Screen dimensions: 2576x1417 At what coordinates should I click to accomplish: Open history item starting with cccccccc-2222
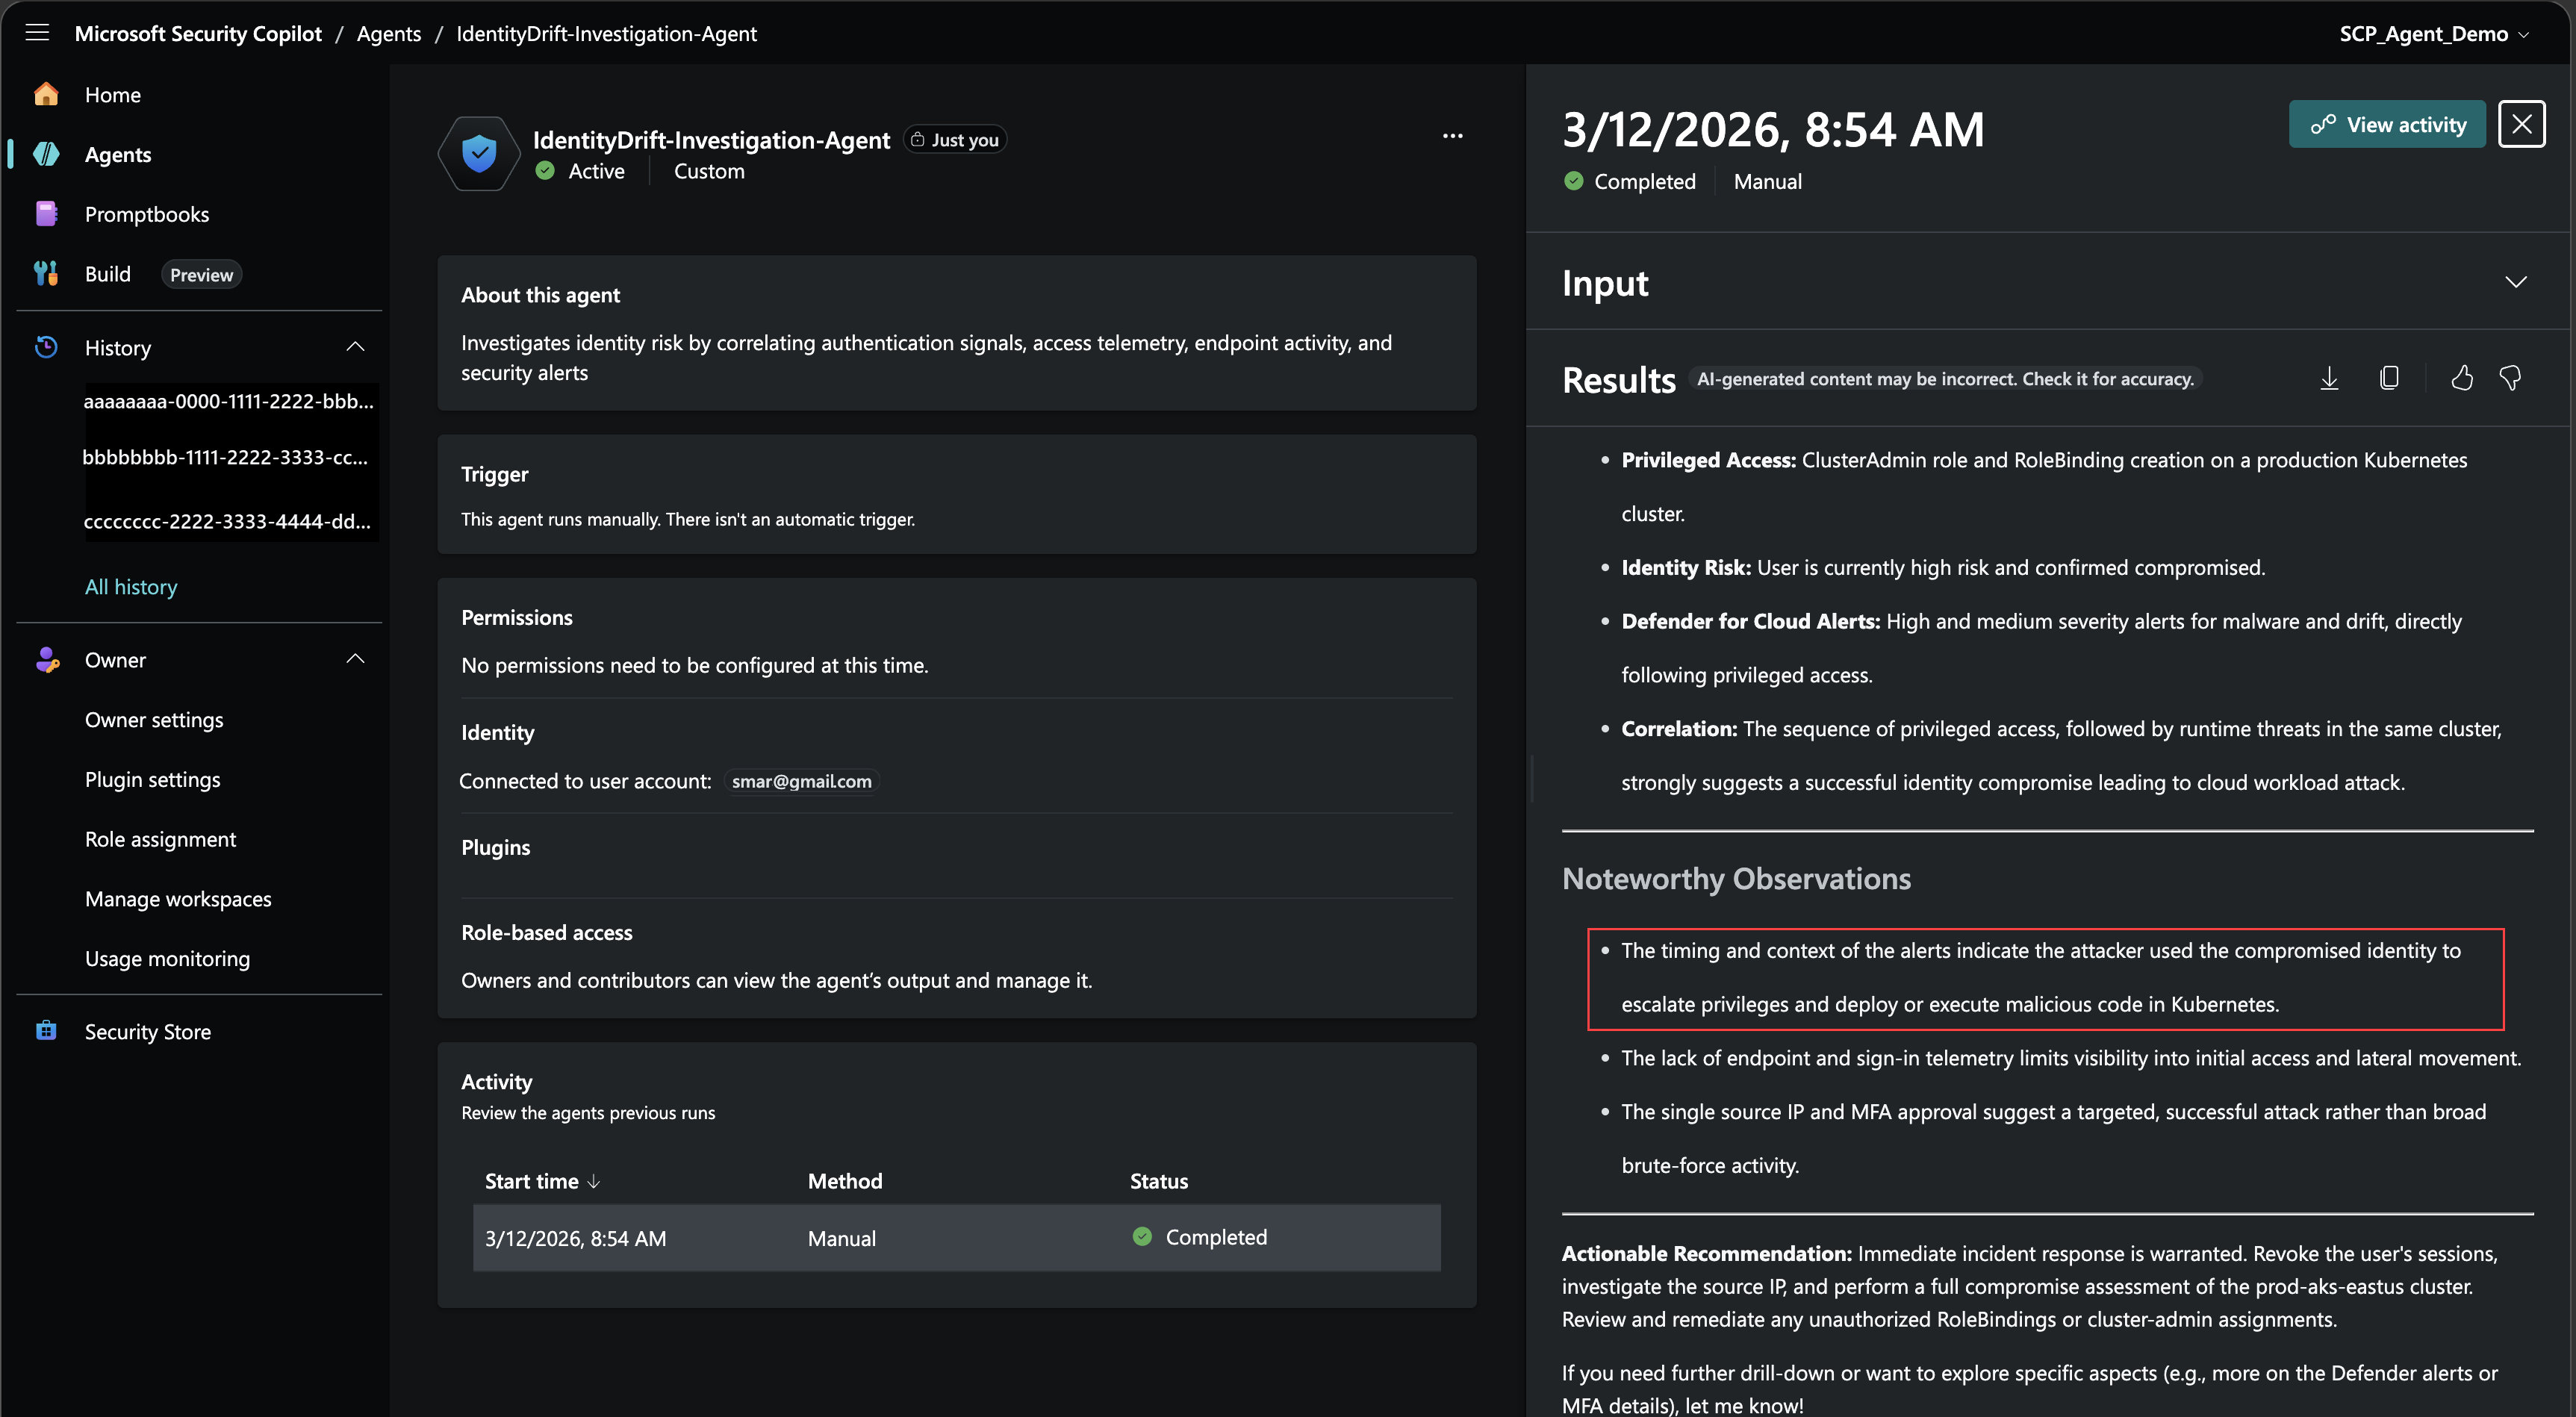[x=227, y=521]
